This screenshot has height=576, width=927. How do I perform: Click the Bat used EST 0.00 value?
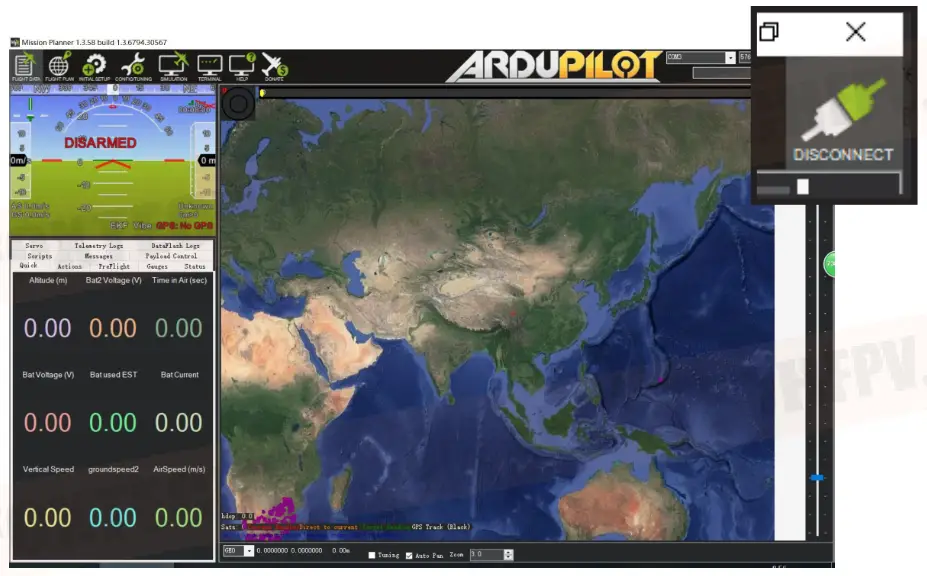pos(113,423)
